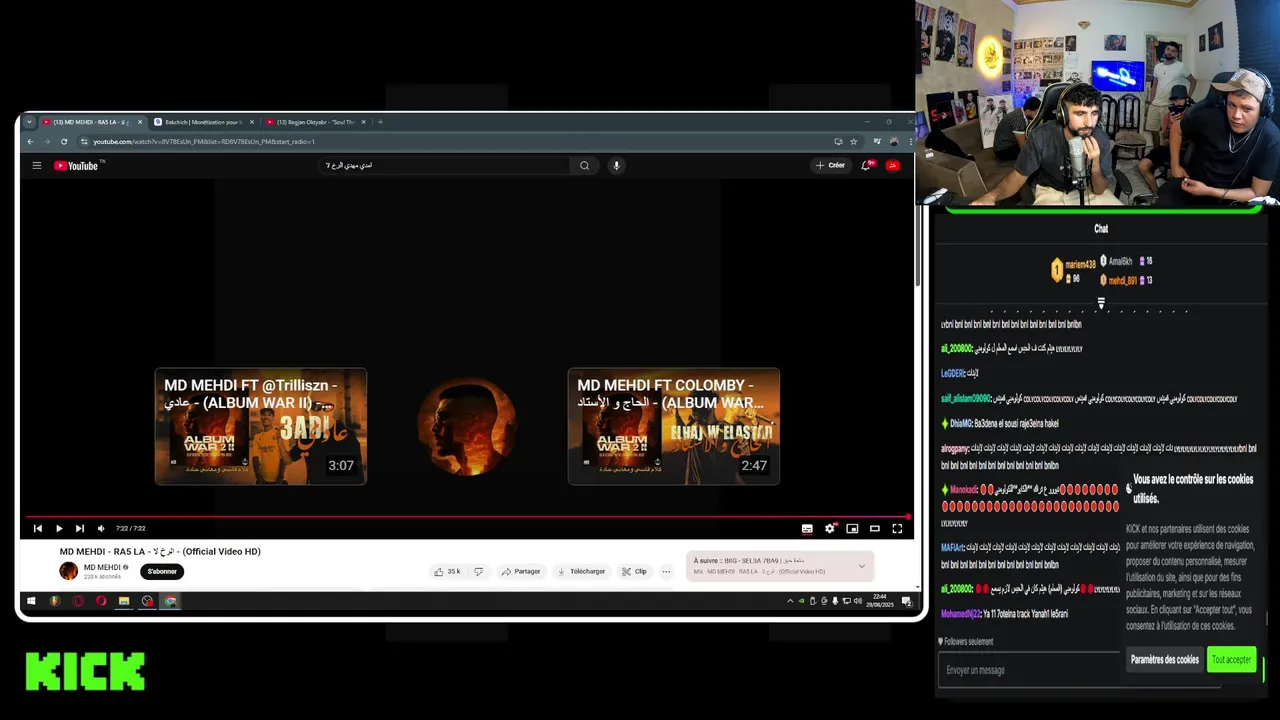This screenshot has width=1280, height=720.
Task: Open Chrome from the taskbar
Action: click(171, 601)
